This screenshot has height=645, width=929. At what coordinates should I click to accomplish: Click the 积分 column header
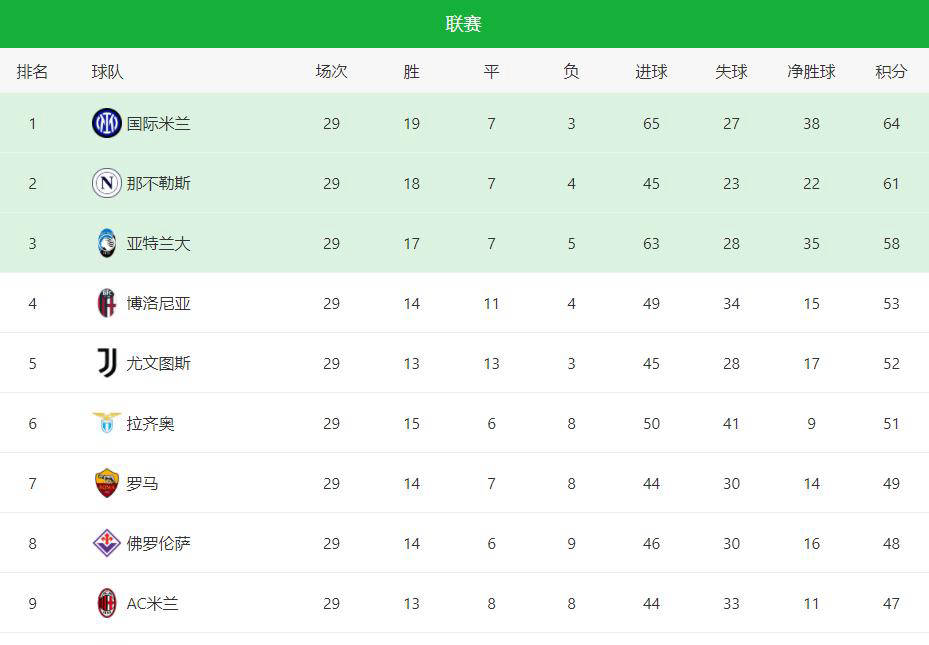click(891, 72)
